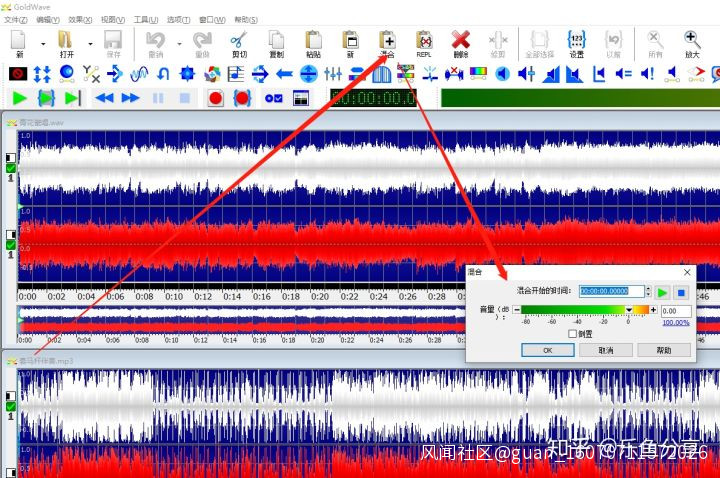Click the scissors Cut (剪切) icon
The image size is (720, 478).
coord(239,43)
